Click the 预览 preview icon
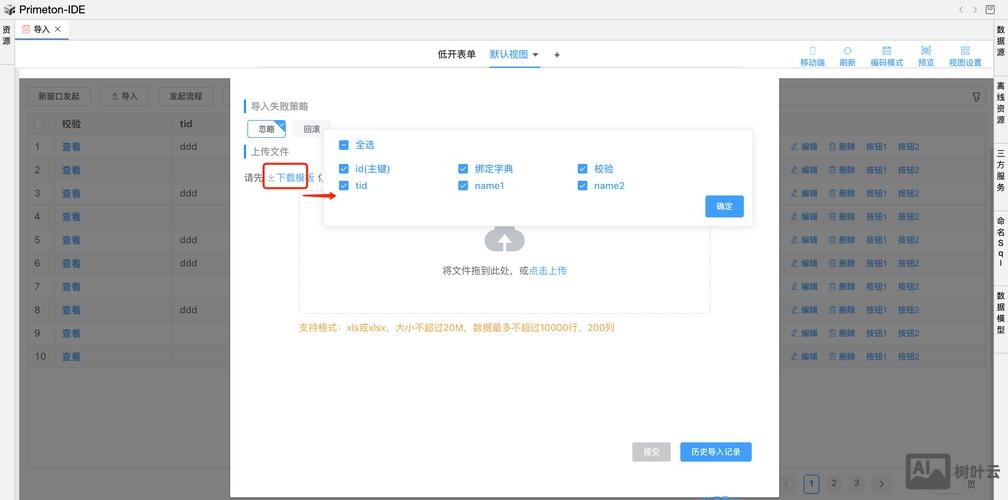Screen dimensions: 1008x500 click(x=926, y=51)
